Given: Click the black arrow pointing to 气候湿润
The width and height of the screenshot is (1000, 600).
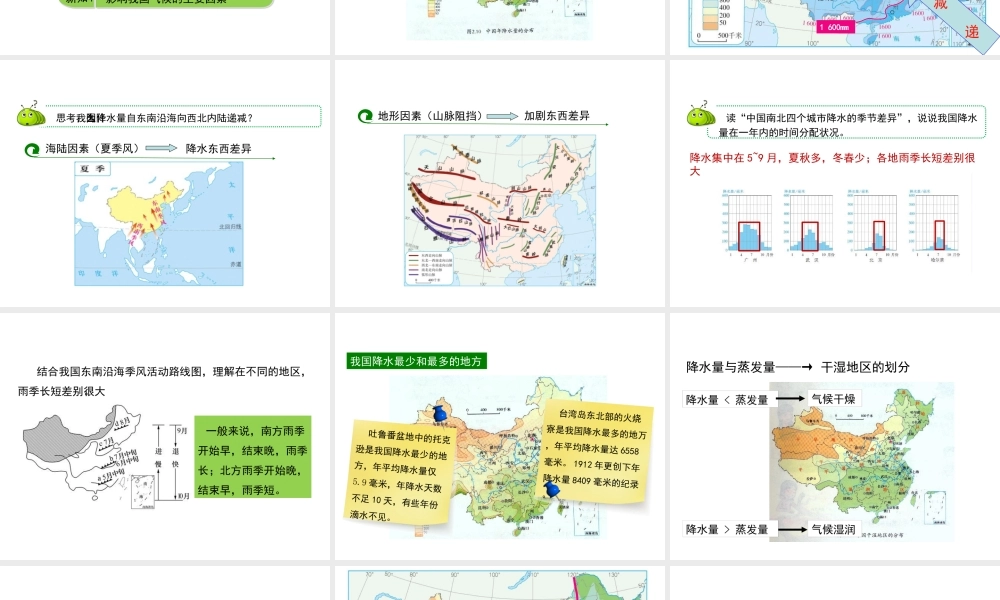Looking at the screenshot, I should coord(793,529).
